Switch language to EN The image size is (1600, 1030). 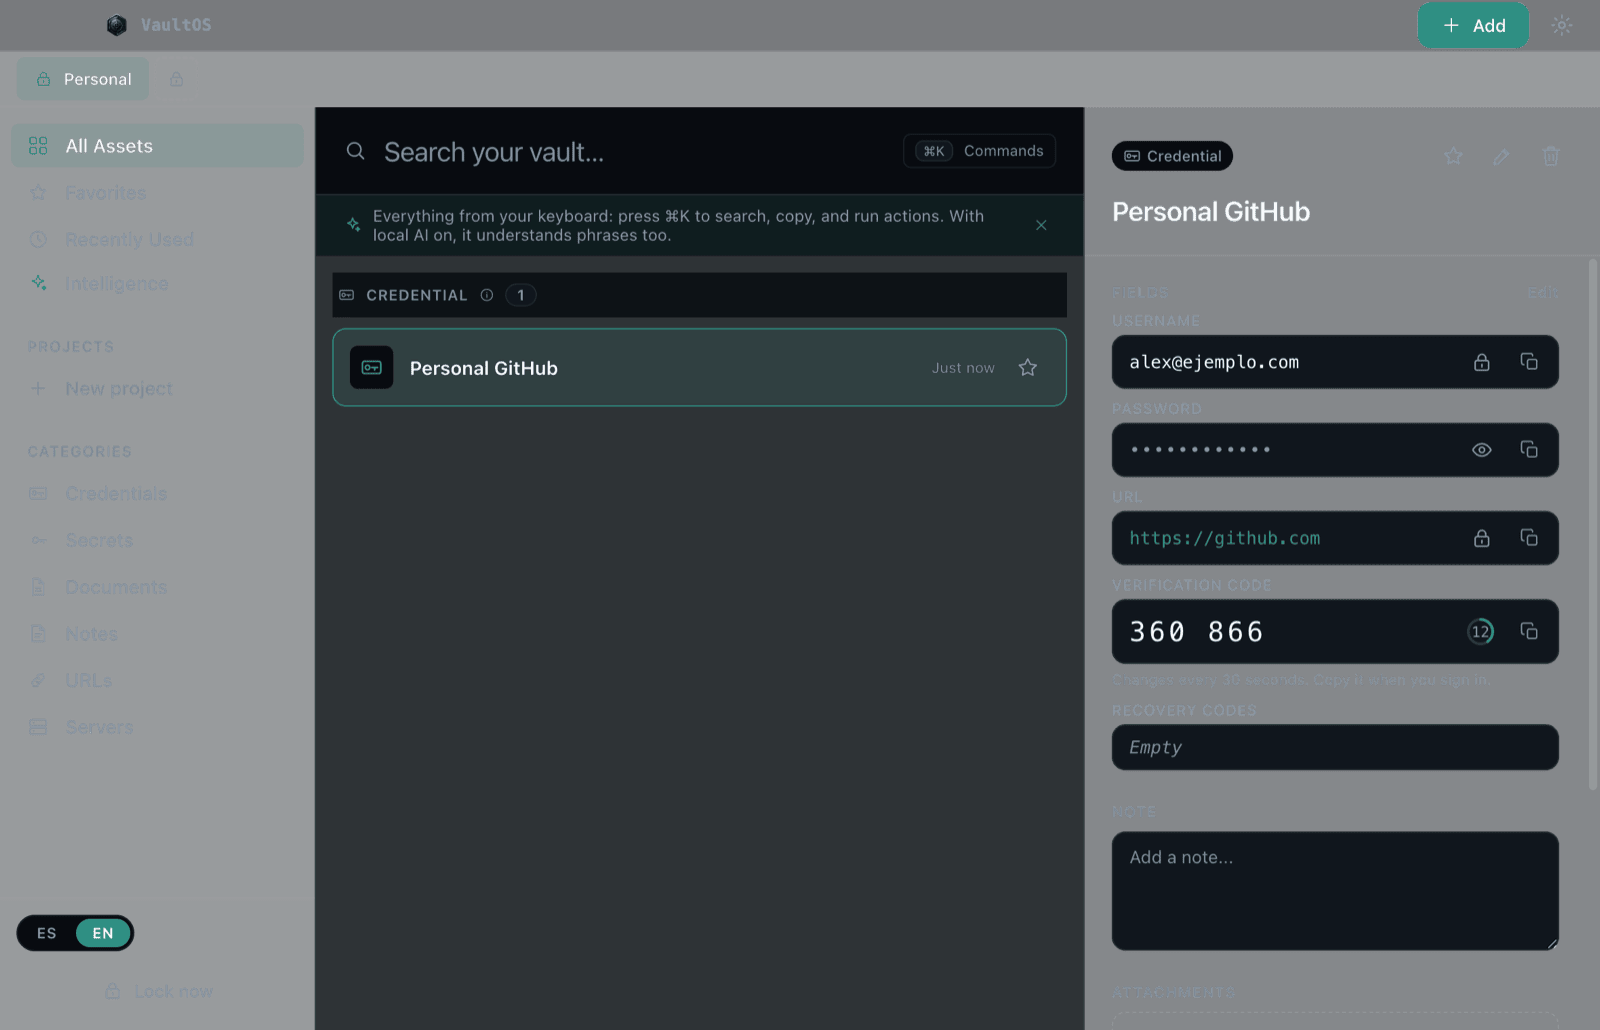103,933
